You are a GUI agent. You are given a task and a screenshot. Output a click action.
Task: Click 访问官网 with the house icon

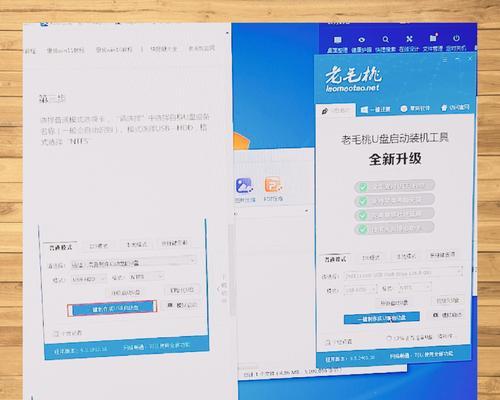[455, 107]
